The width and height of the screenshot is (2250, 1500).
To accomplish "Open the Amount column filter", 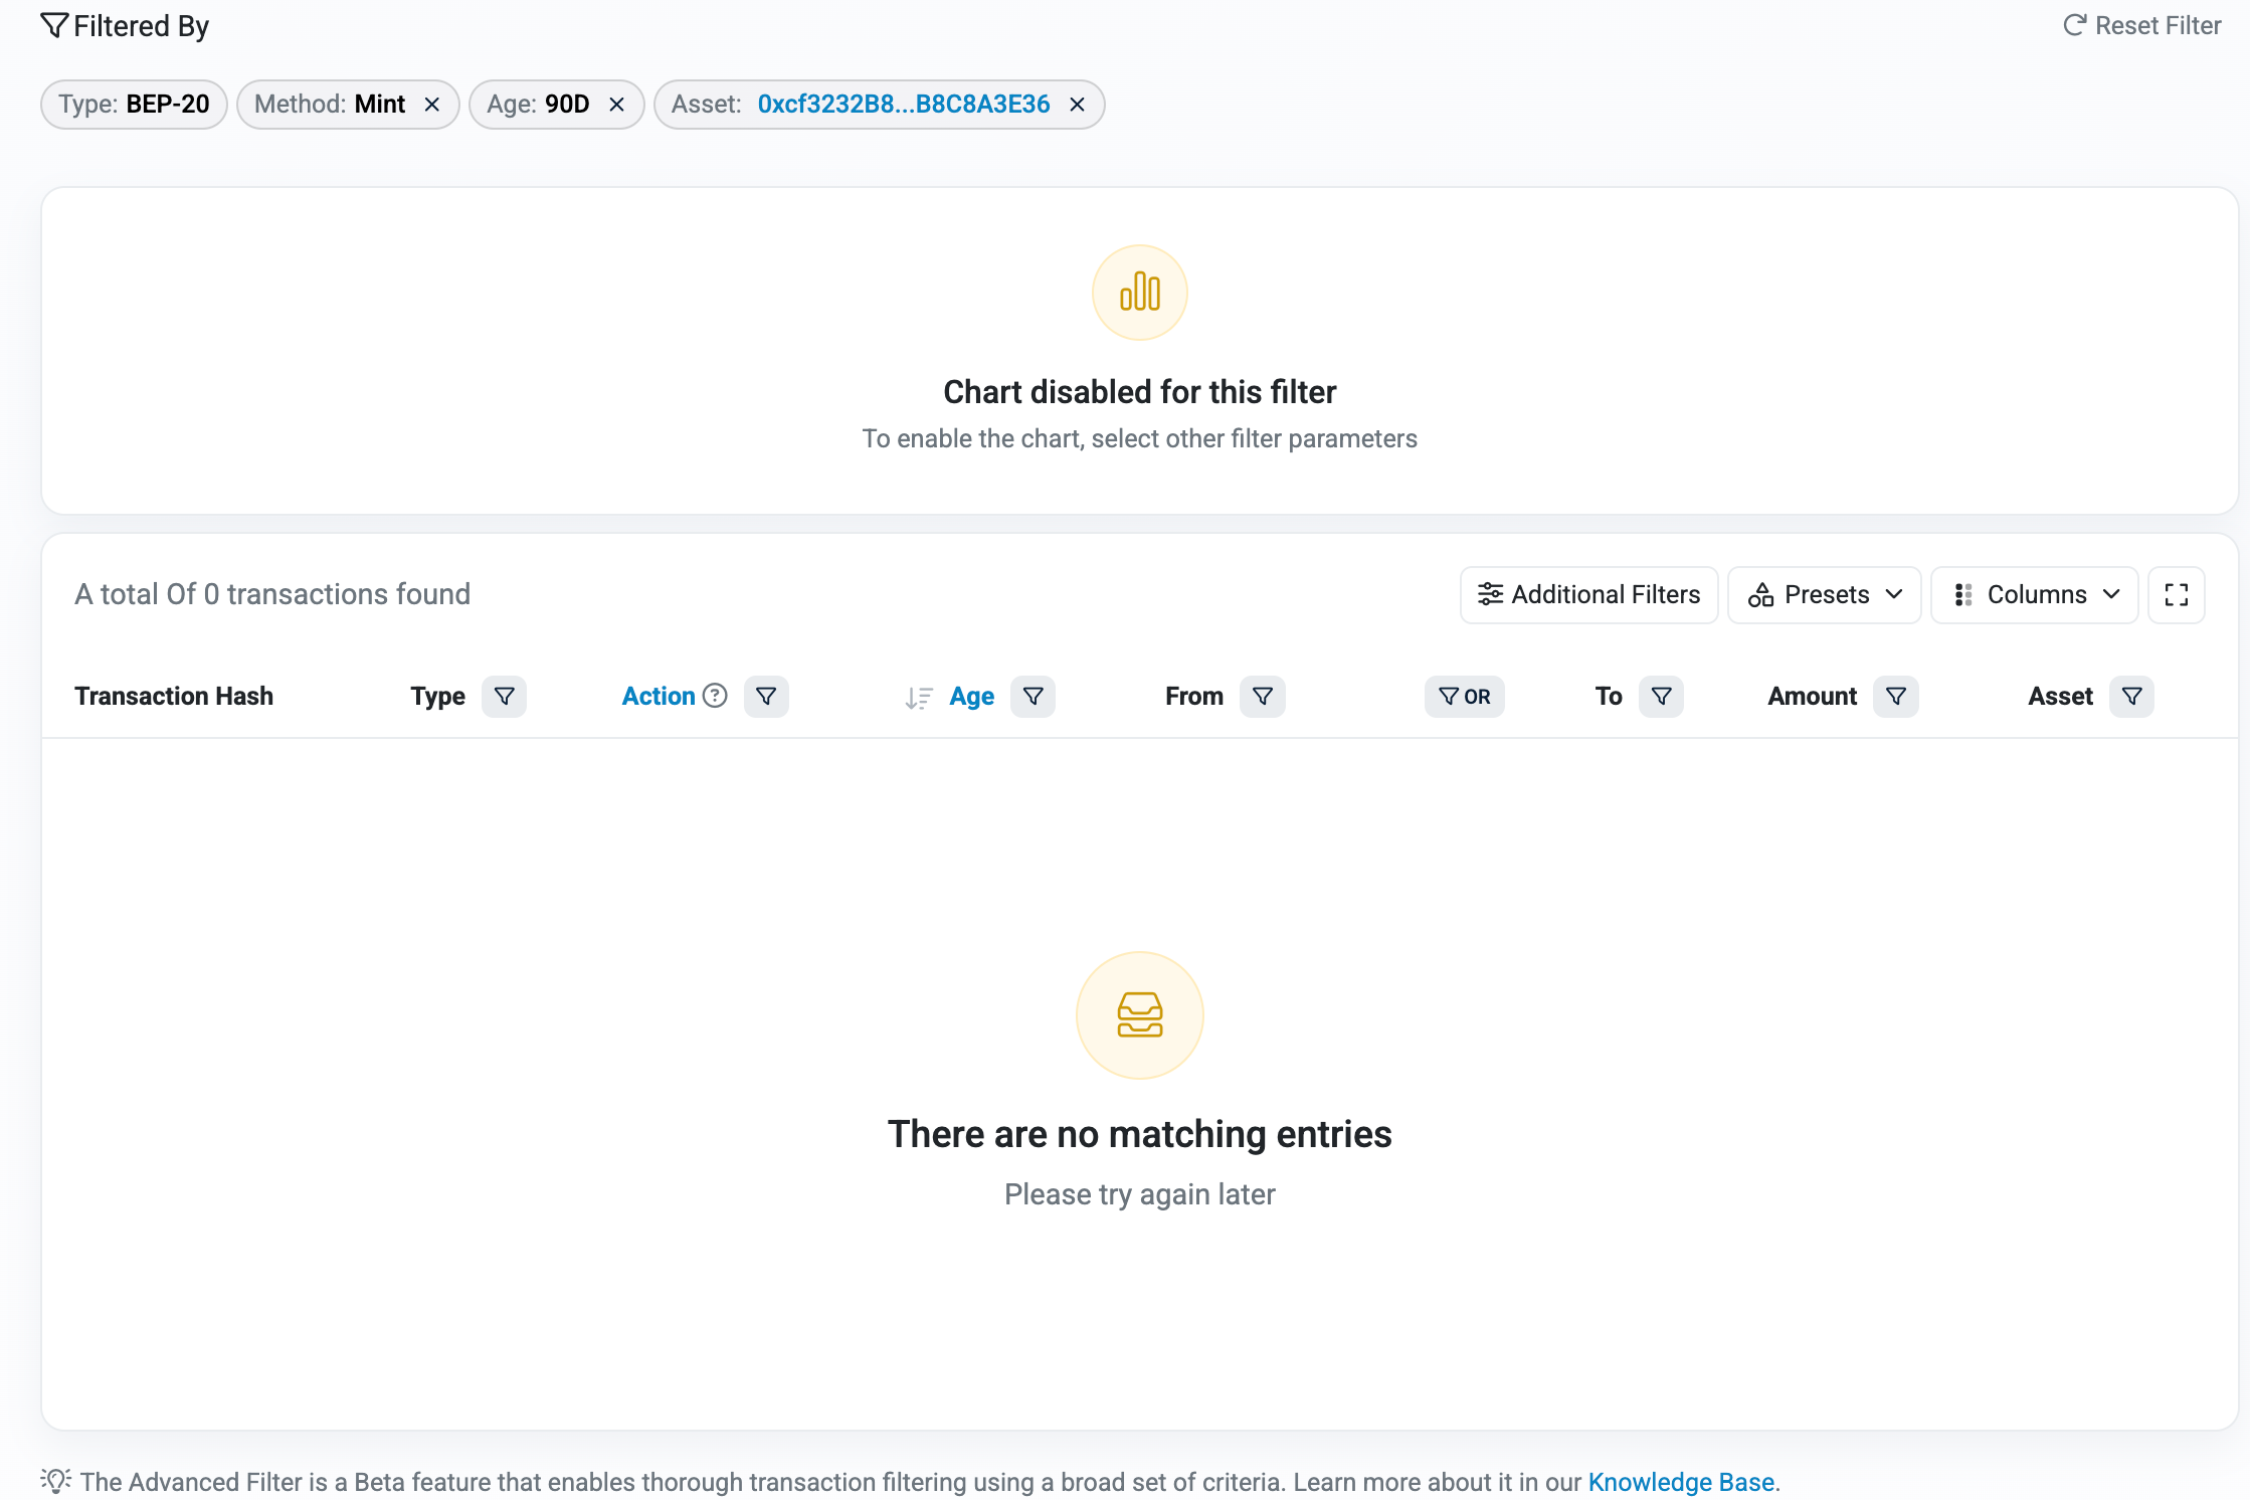I will (x=1895, y=695).
